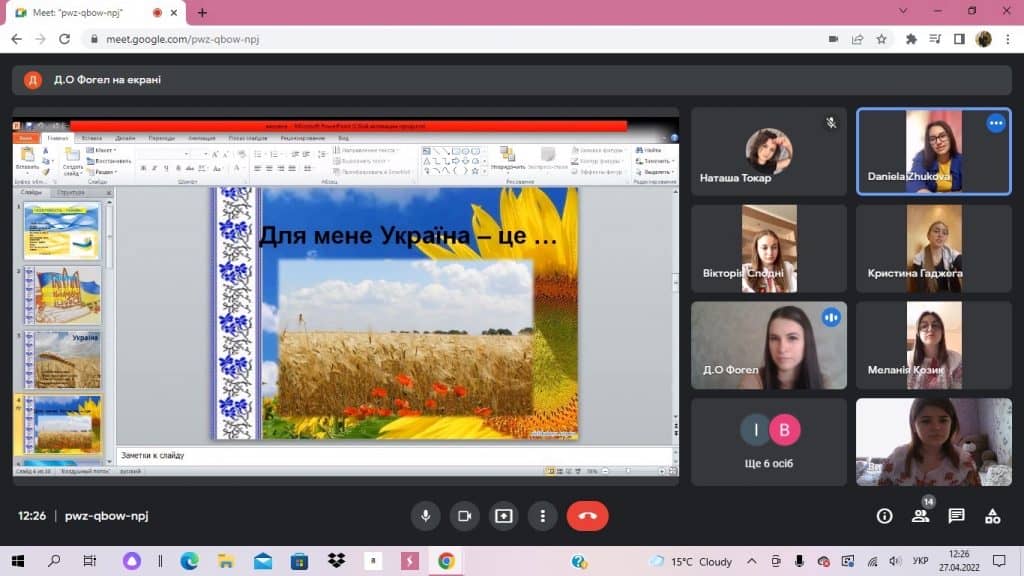1024x576 pixels.
Task: Open the Chrome three-dot menu
Action: pos(1008,39)
